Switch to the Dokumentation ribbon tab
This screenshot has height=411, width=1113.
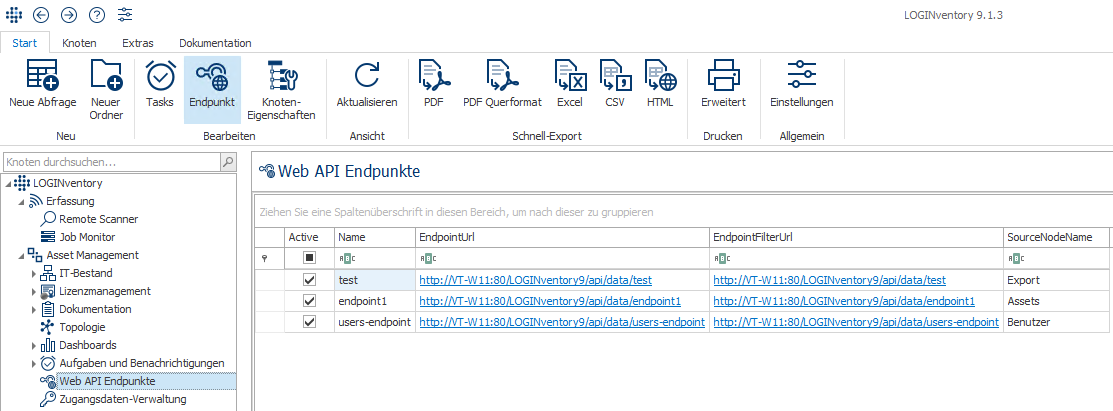tap(215, 43)
